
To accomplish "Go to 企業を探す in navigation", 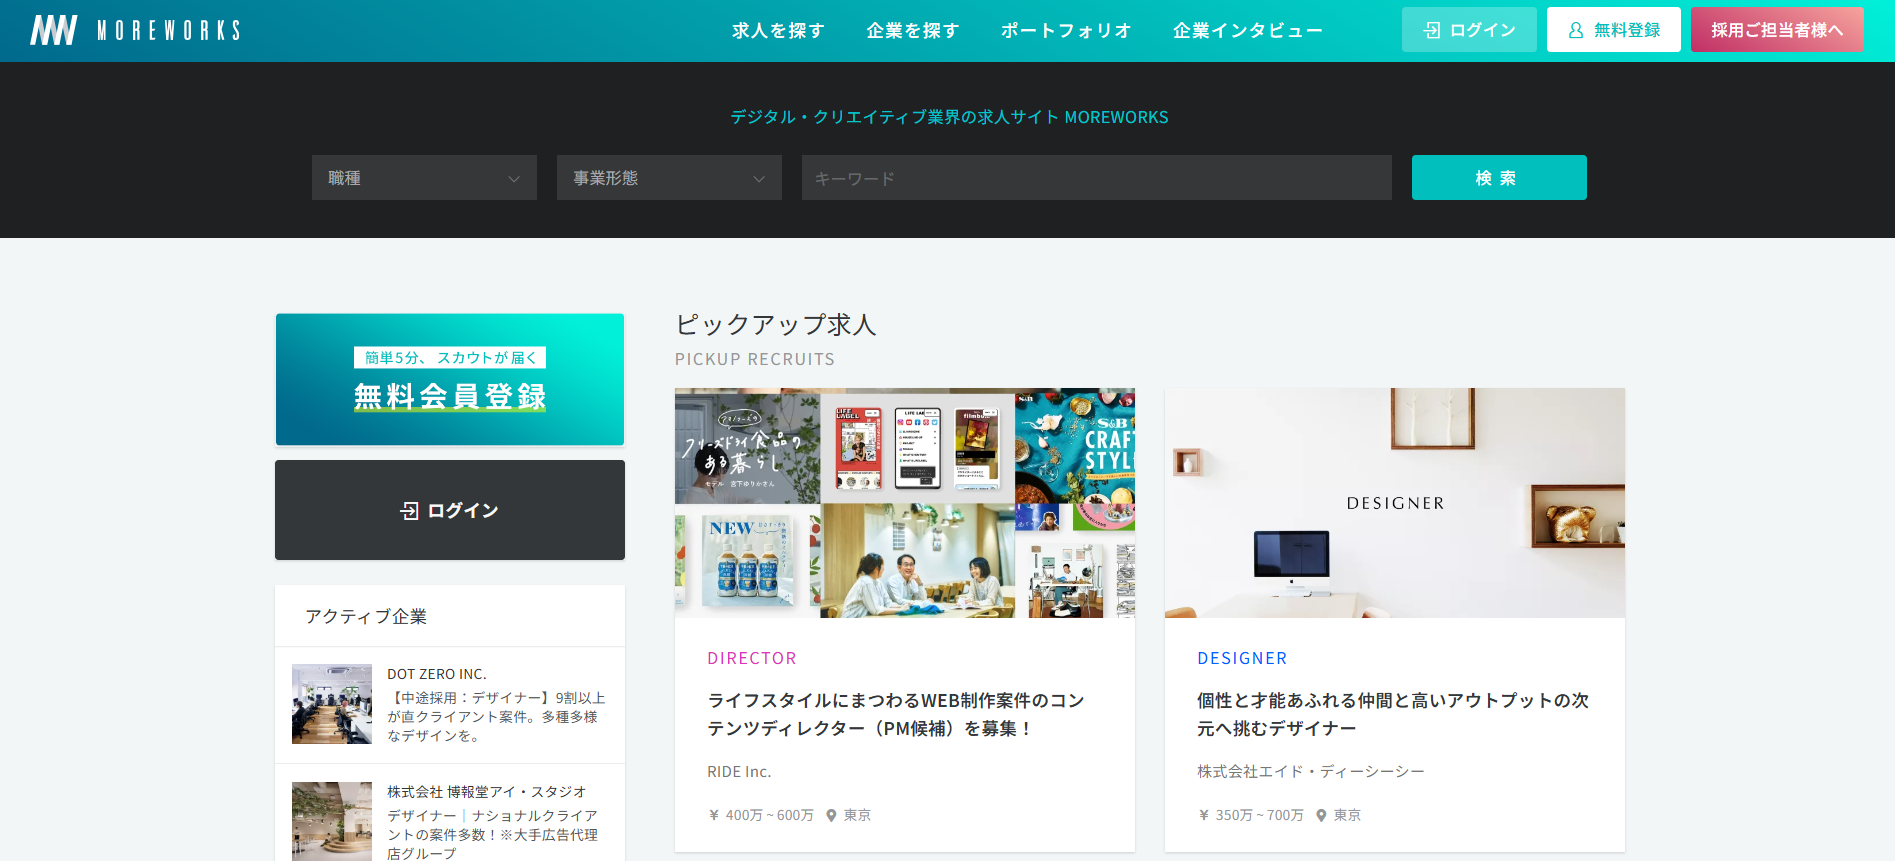I will [x=912, y=31].
